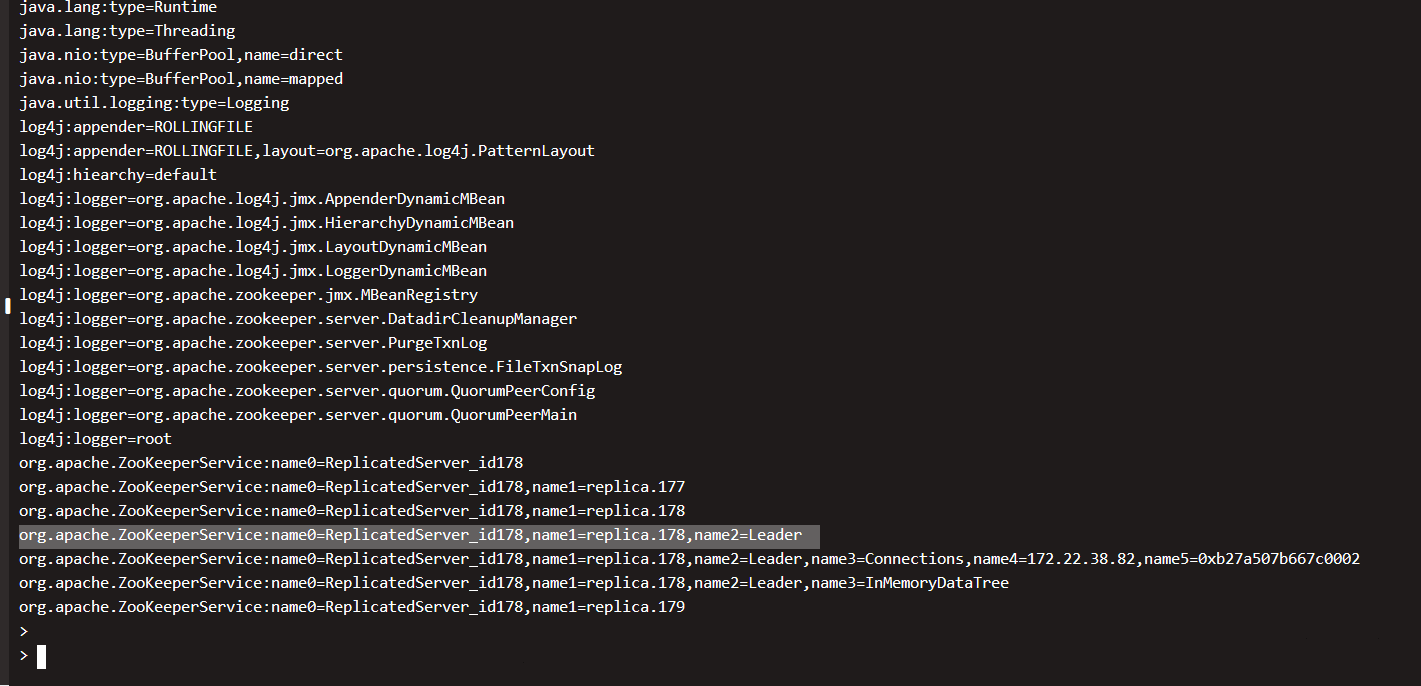Click the java.util.logging:type=Logging line
The height and width of the screenshot is (686, 1421).
pos(154,103)
